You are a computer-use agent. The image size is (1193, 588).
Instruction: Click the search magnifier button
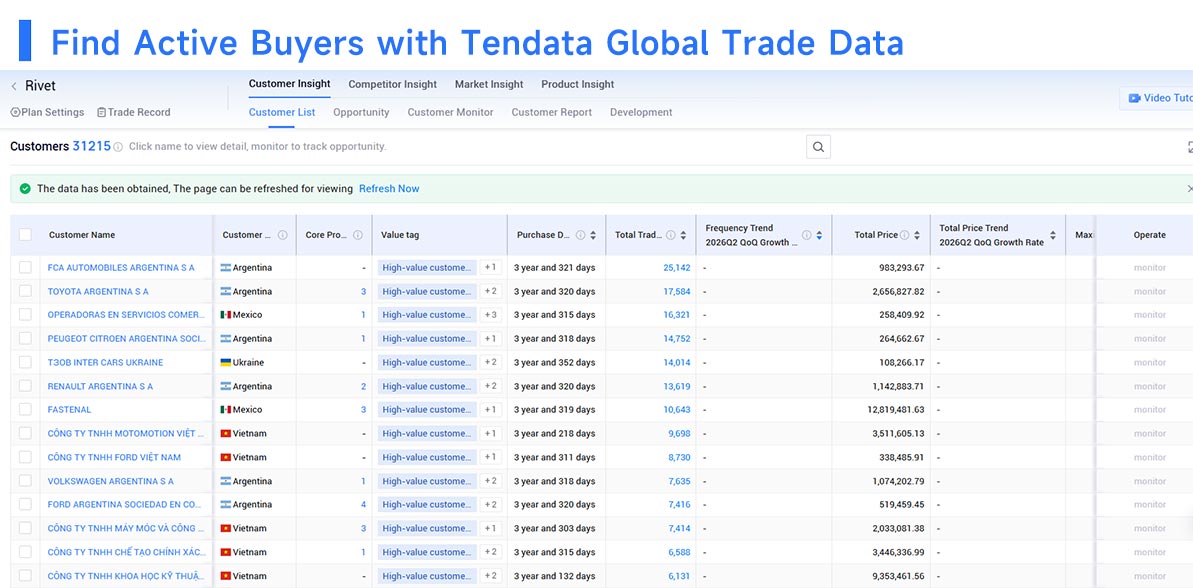[x=819, y=147]
